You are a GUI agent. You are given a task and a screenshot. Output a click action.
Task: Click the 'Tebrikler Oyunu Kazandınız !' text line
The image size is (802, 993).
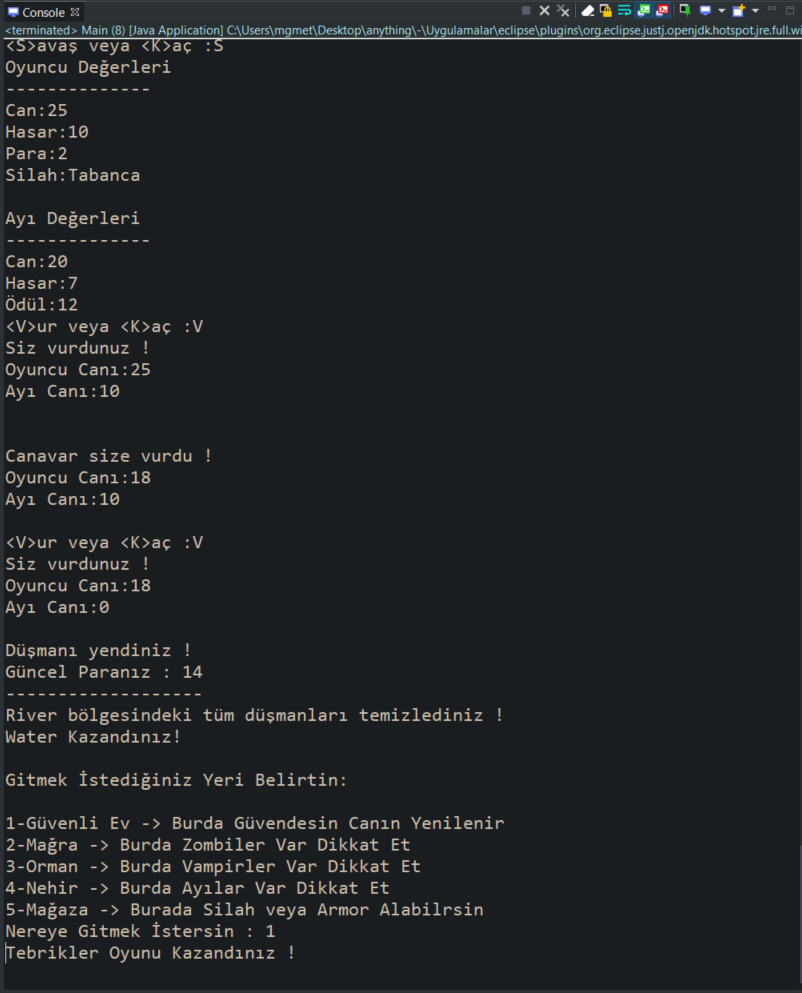tap(148, 952)
